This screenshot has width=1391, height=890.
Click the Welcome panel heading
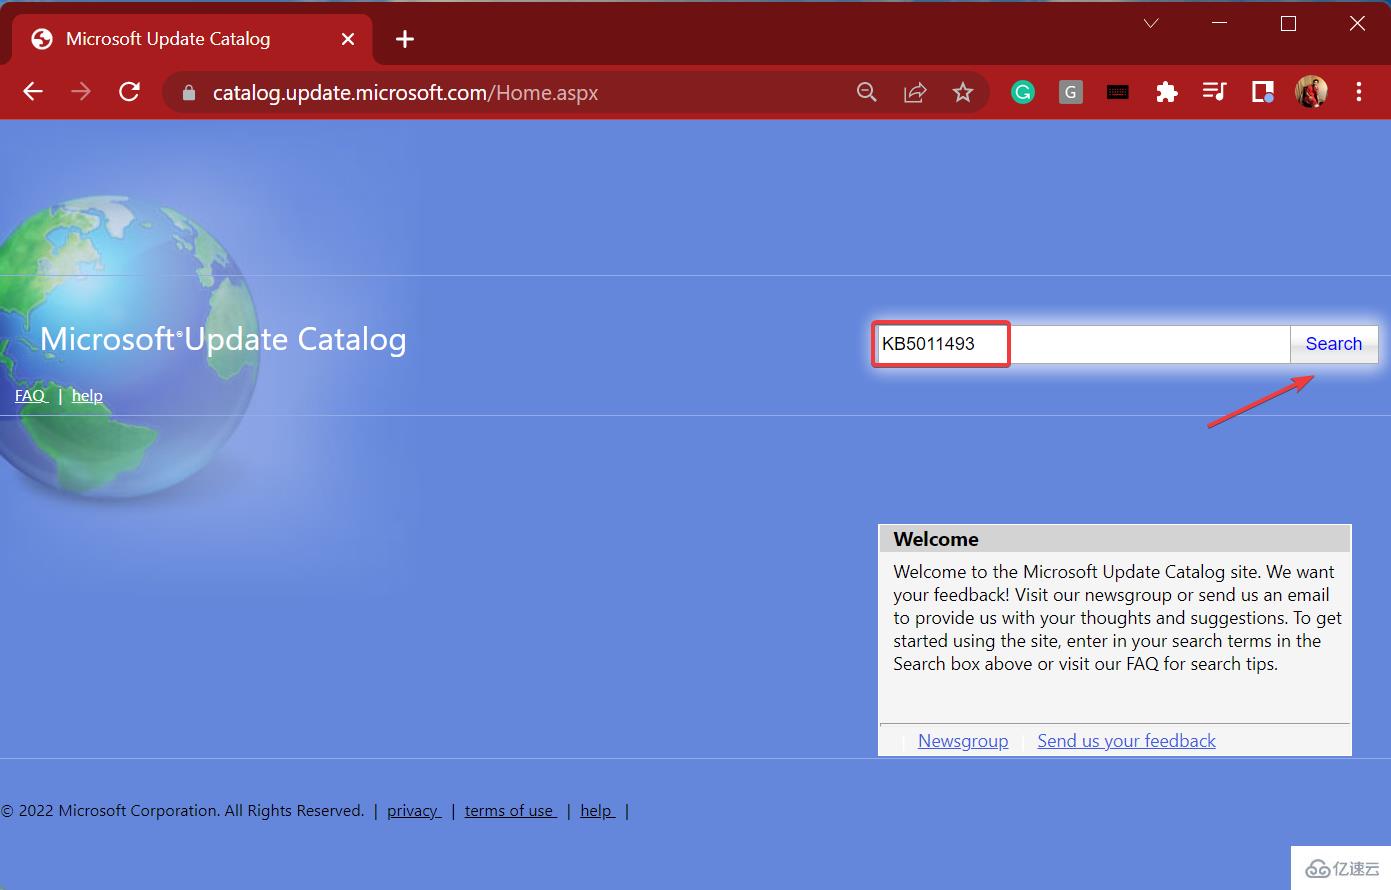click(x=936, y=539)
